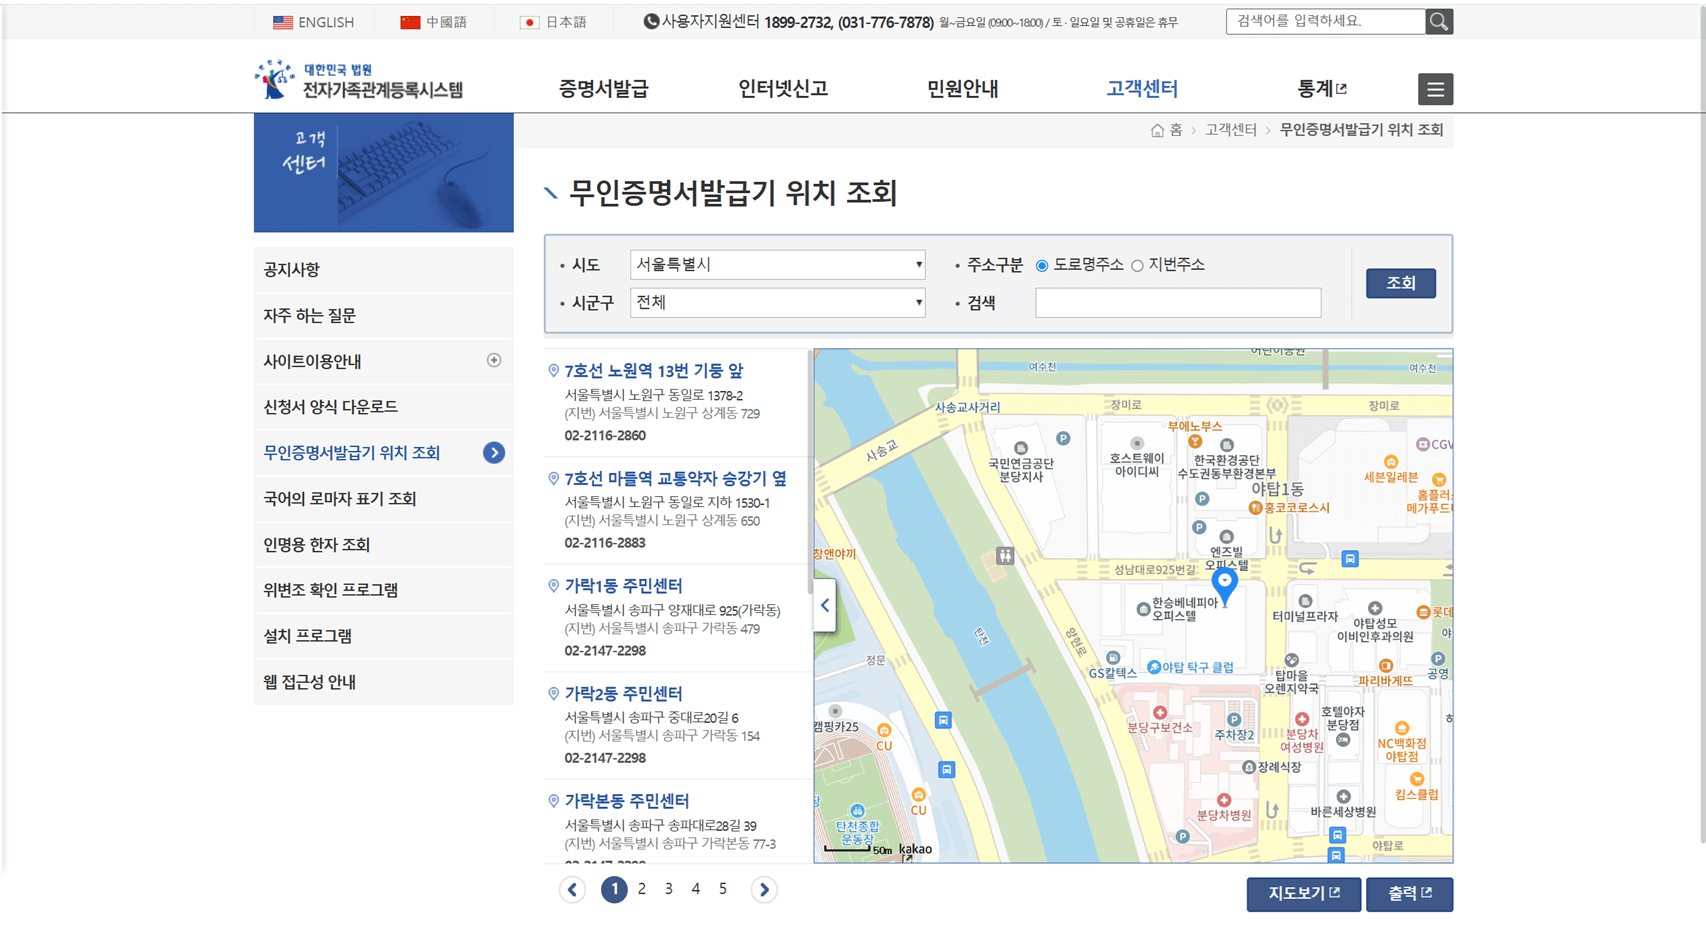Image resolution: width=1706 pixels, height=946 pixels.
Task: Click the search magnifier icon
Action: [1439, 20]
